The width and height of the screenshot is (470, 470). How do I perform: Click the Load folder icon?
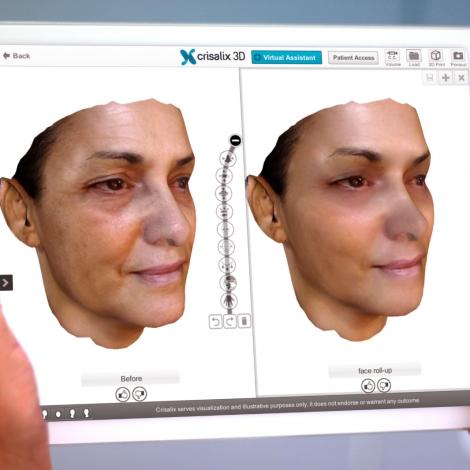414,58
